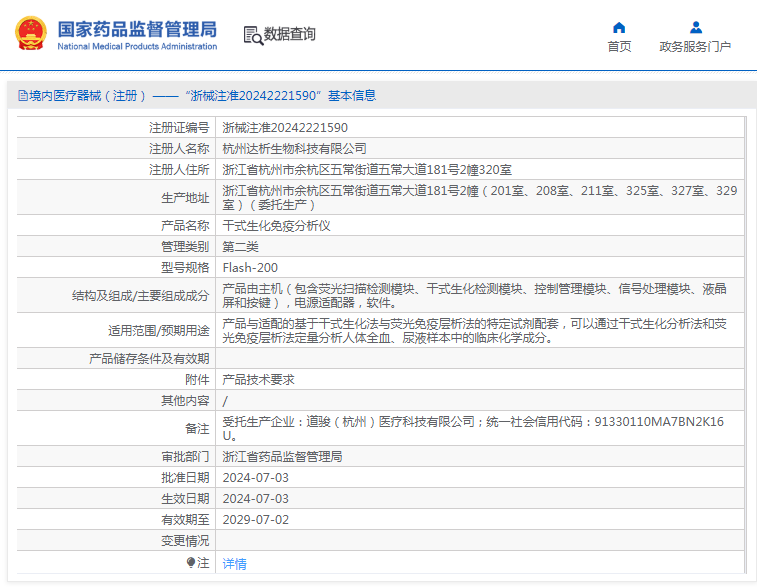The width and height of the screenshot is (757, 587).
Task: Go to 首页 via house icon
Action: click(619, 27)
